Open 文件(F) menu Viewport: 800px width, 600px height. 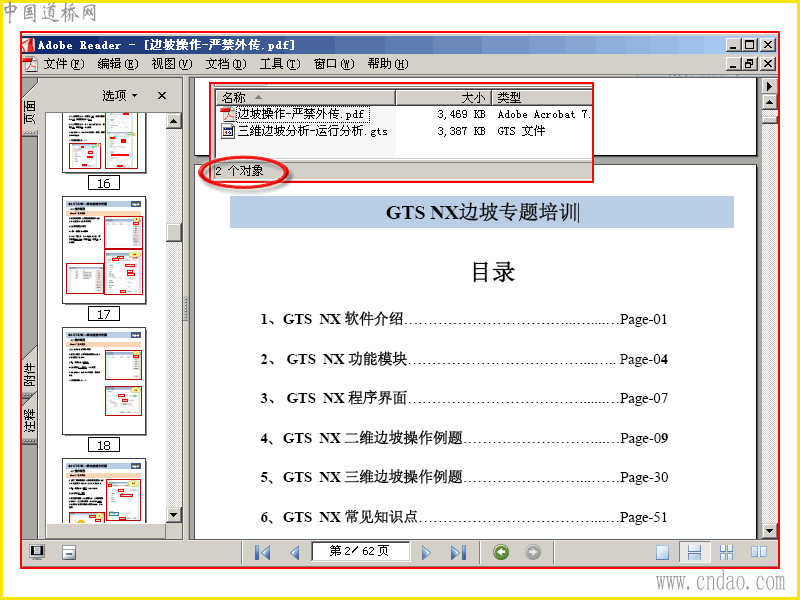pos(63,64)
